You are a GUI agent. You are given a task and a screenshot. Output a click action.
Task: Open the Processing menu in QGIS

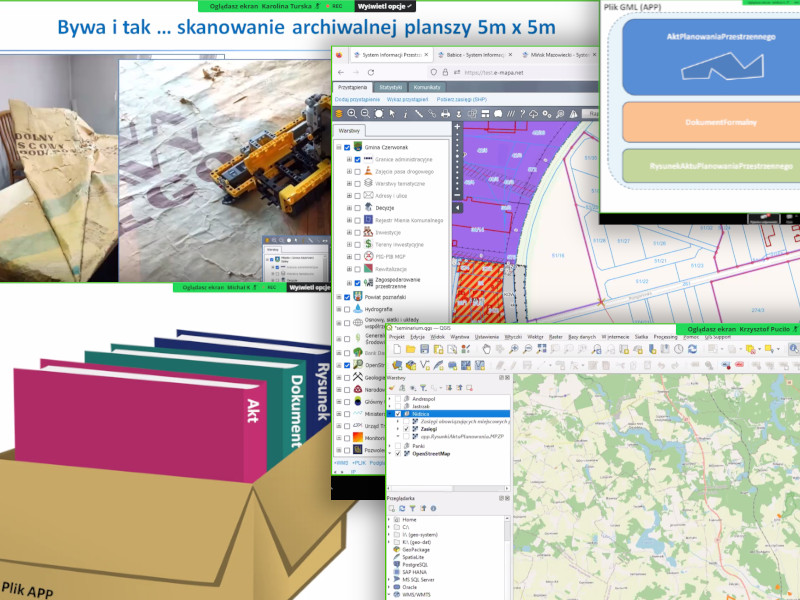(x=665, y=337)
